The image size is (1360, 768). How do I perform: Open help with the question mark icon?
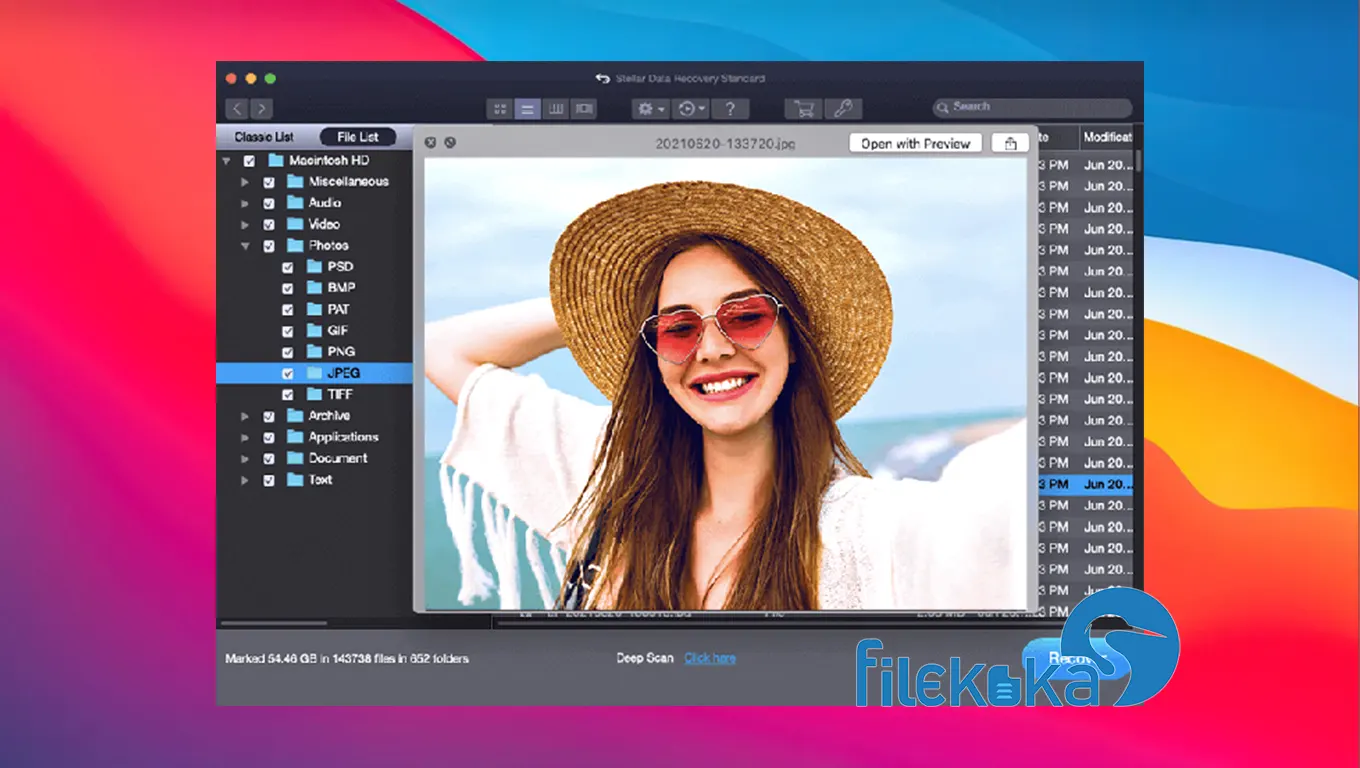[x=731, y=108]
